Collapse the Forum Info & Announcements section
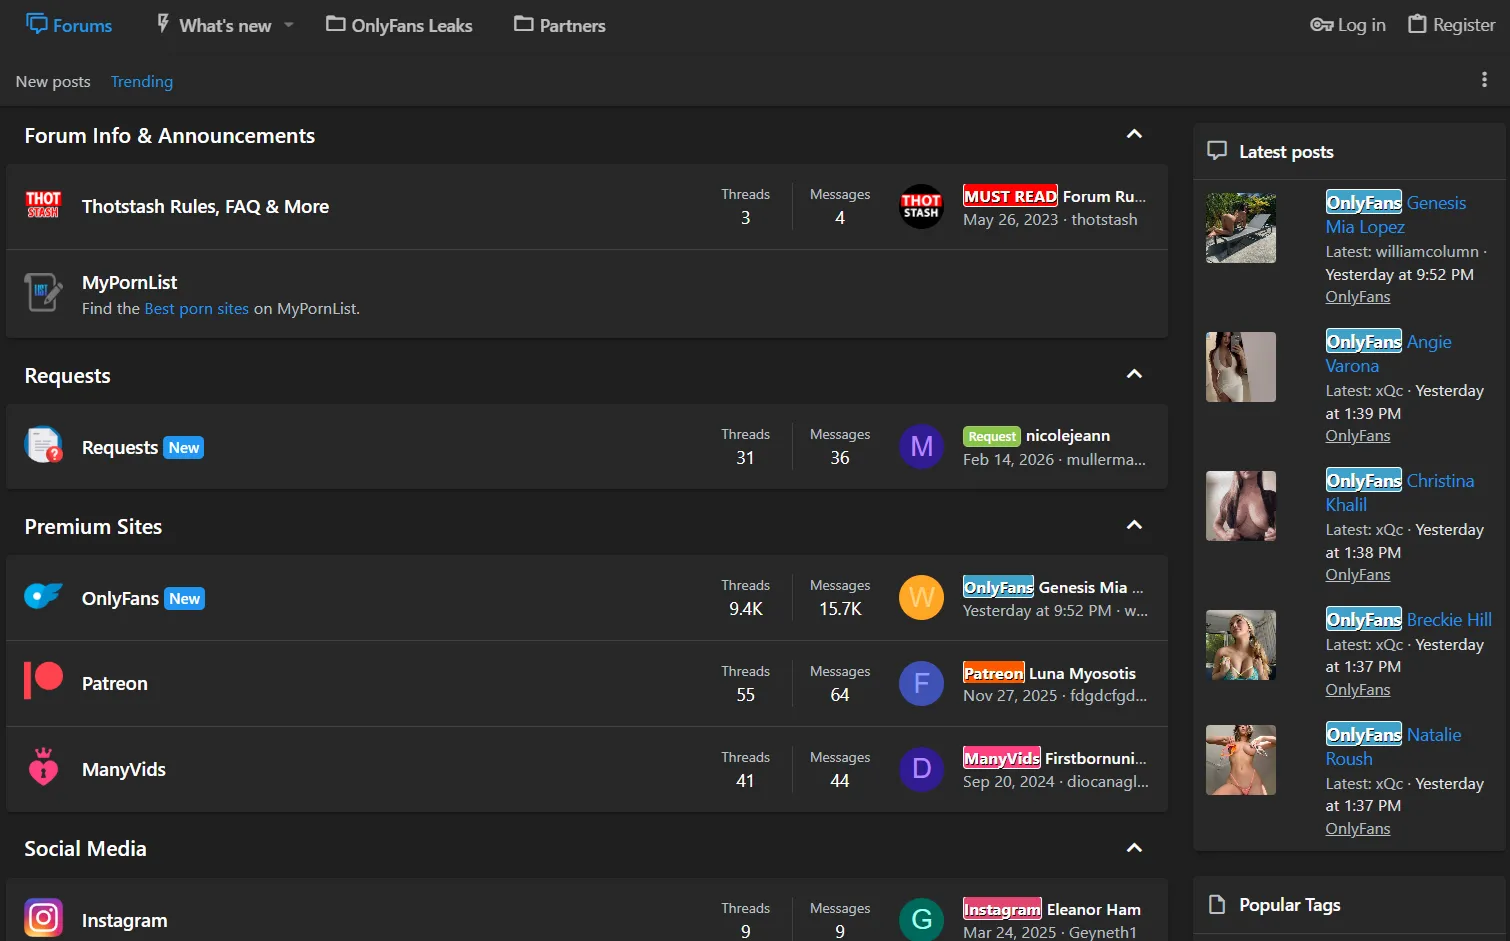The image size is (1510, 941). pyautogui.click(x=1134, y=135)
